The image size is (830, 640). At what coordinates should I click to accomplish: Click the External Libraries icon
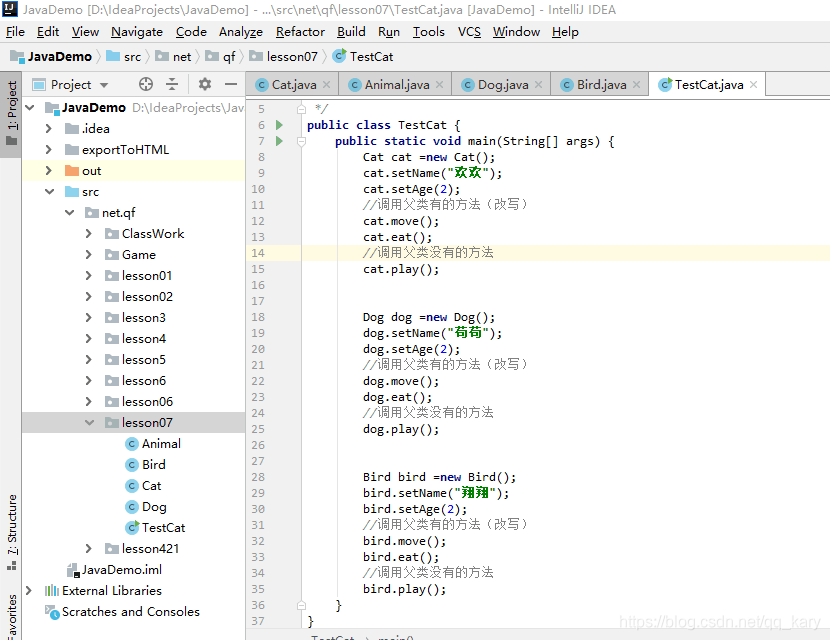51,590
